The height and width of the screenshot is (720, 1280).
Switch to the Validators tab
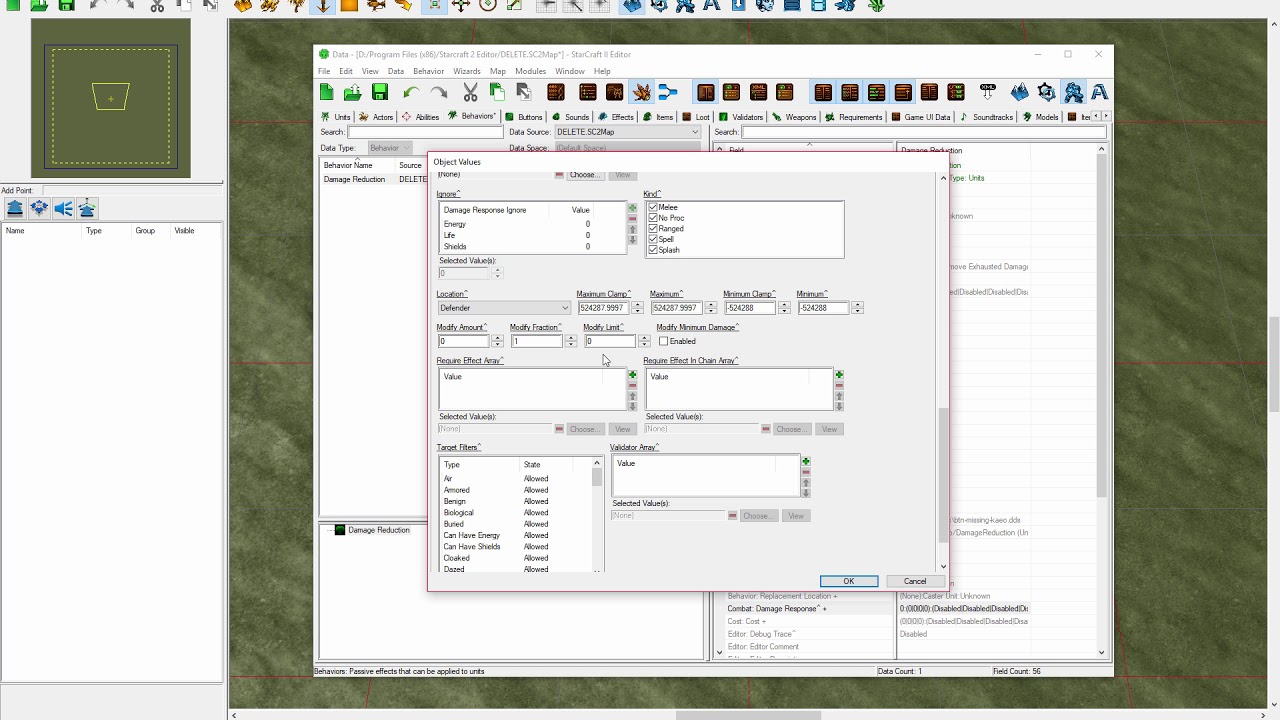click(x=741, y=117)
